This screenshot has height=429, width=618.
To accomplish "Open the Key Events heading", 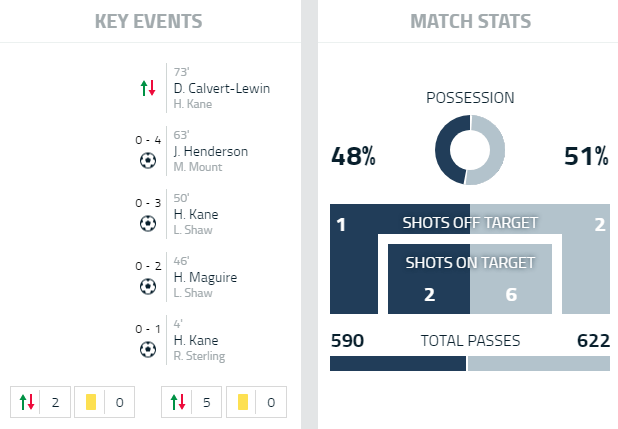I will (x=148, y=21).
